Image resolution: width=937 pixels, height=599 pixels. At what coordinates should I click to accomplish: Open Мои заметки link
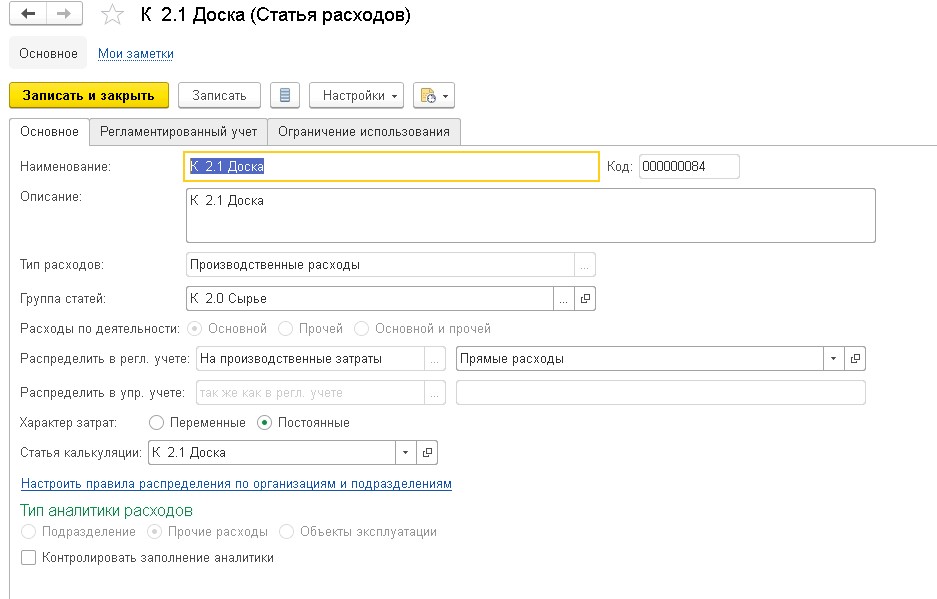tap(136, 53)
